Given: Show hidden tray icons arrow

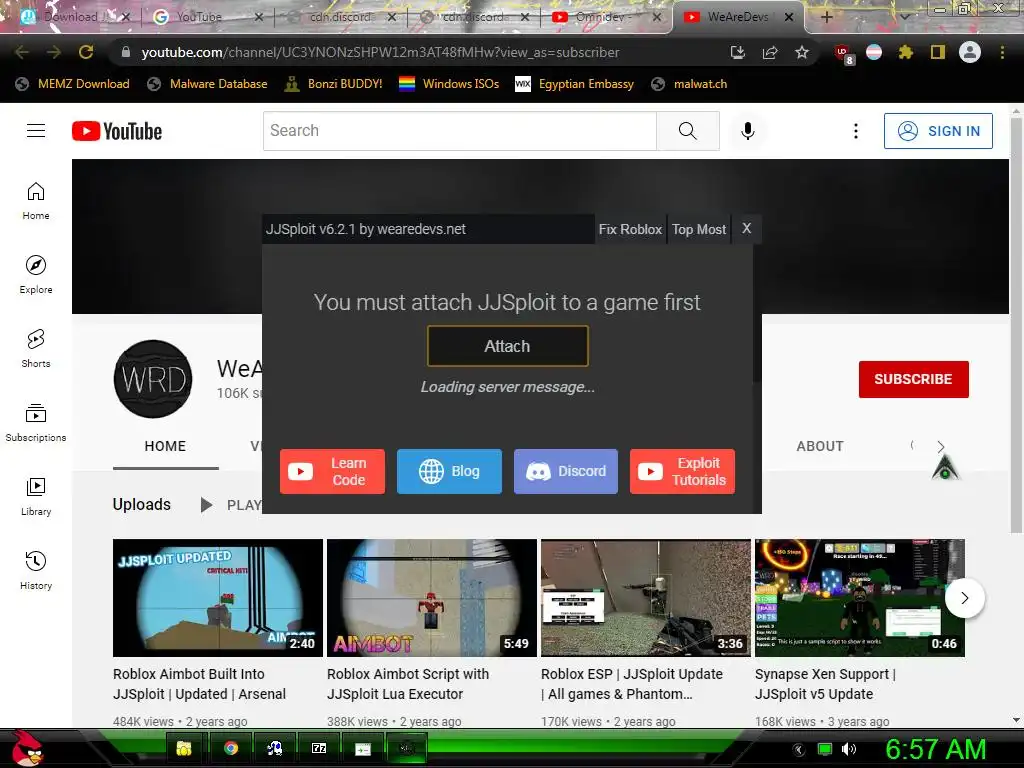Looking at the screenshot, I should point(799,750).
